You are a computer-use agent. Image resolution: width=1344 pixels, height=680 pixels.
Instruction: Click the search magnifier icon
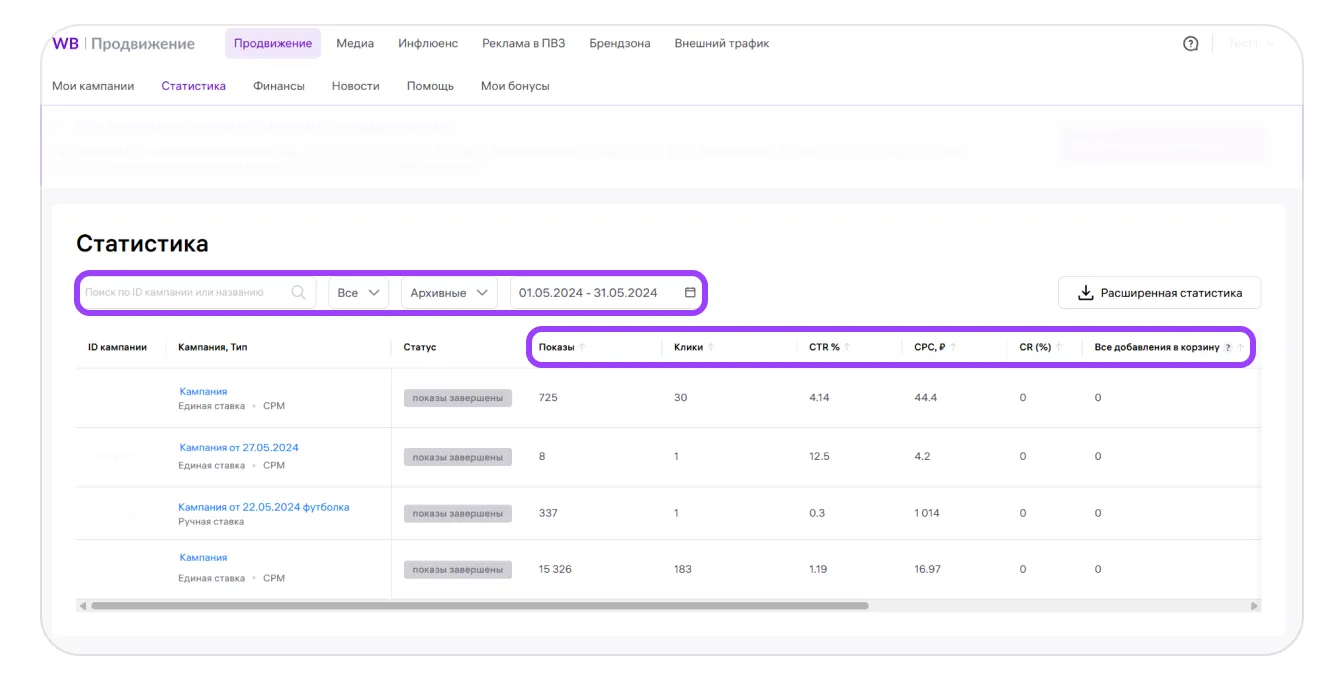pos(298,293)
